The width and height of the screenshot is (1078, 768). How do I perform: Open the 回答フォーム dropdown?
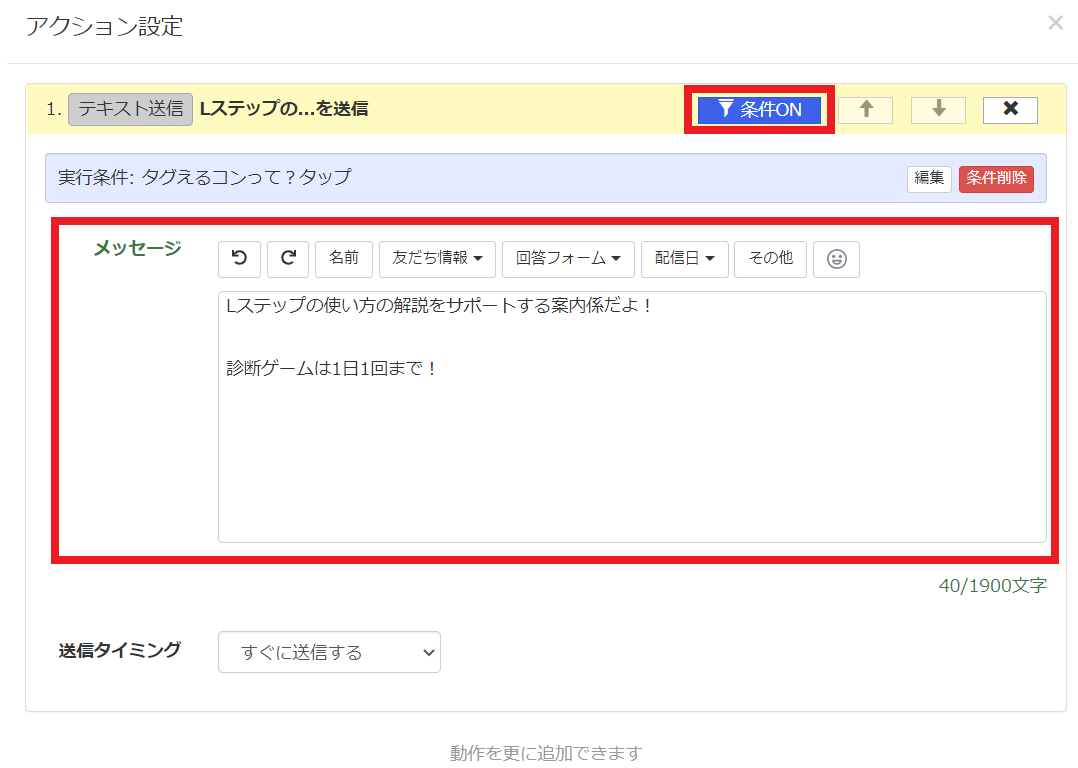568,259
